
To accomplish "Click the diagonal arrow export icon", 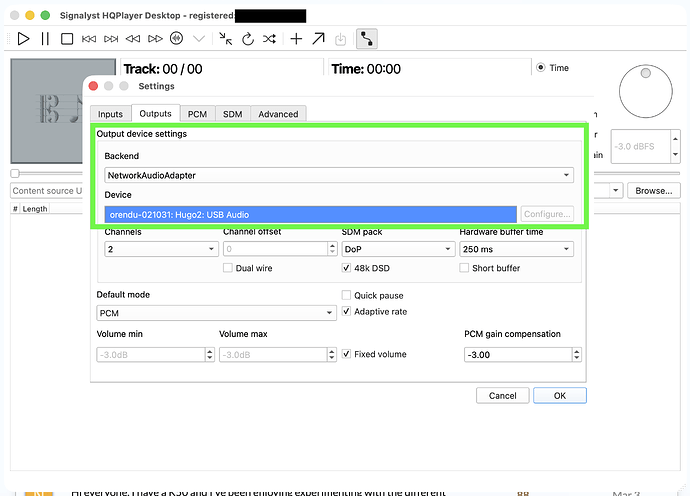I will point(318,39).
